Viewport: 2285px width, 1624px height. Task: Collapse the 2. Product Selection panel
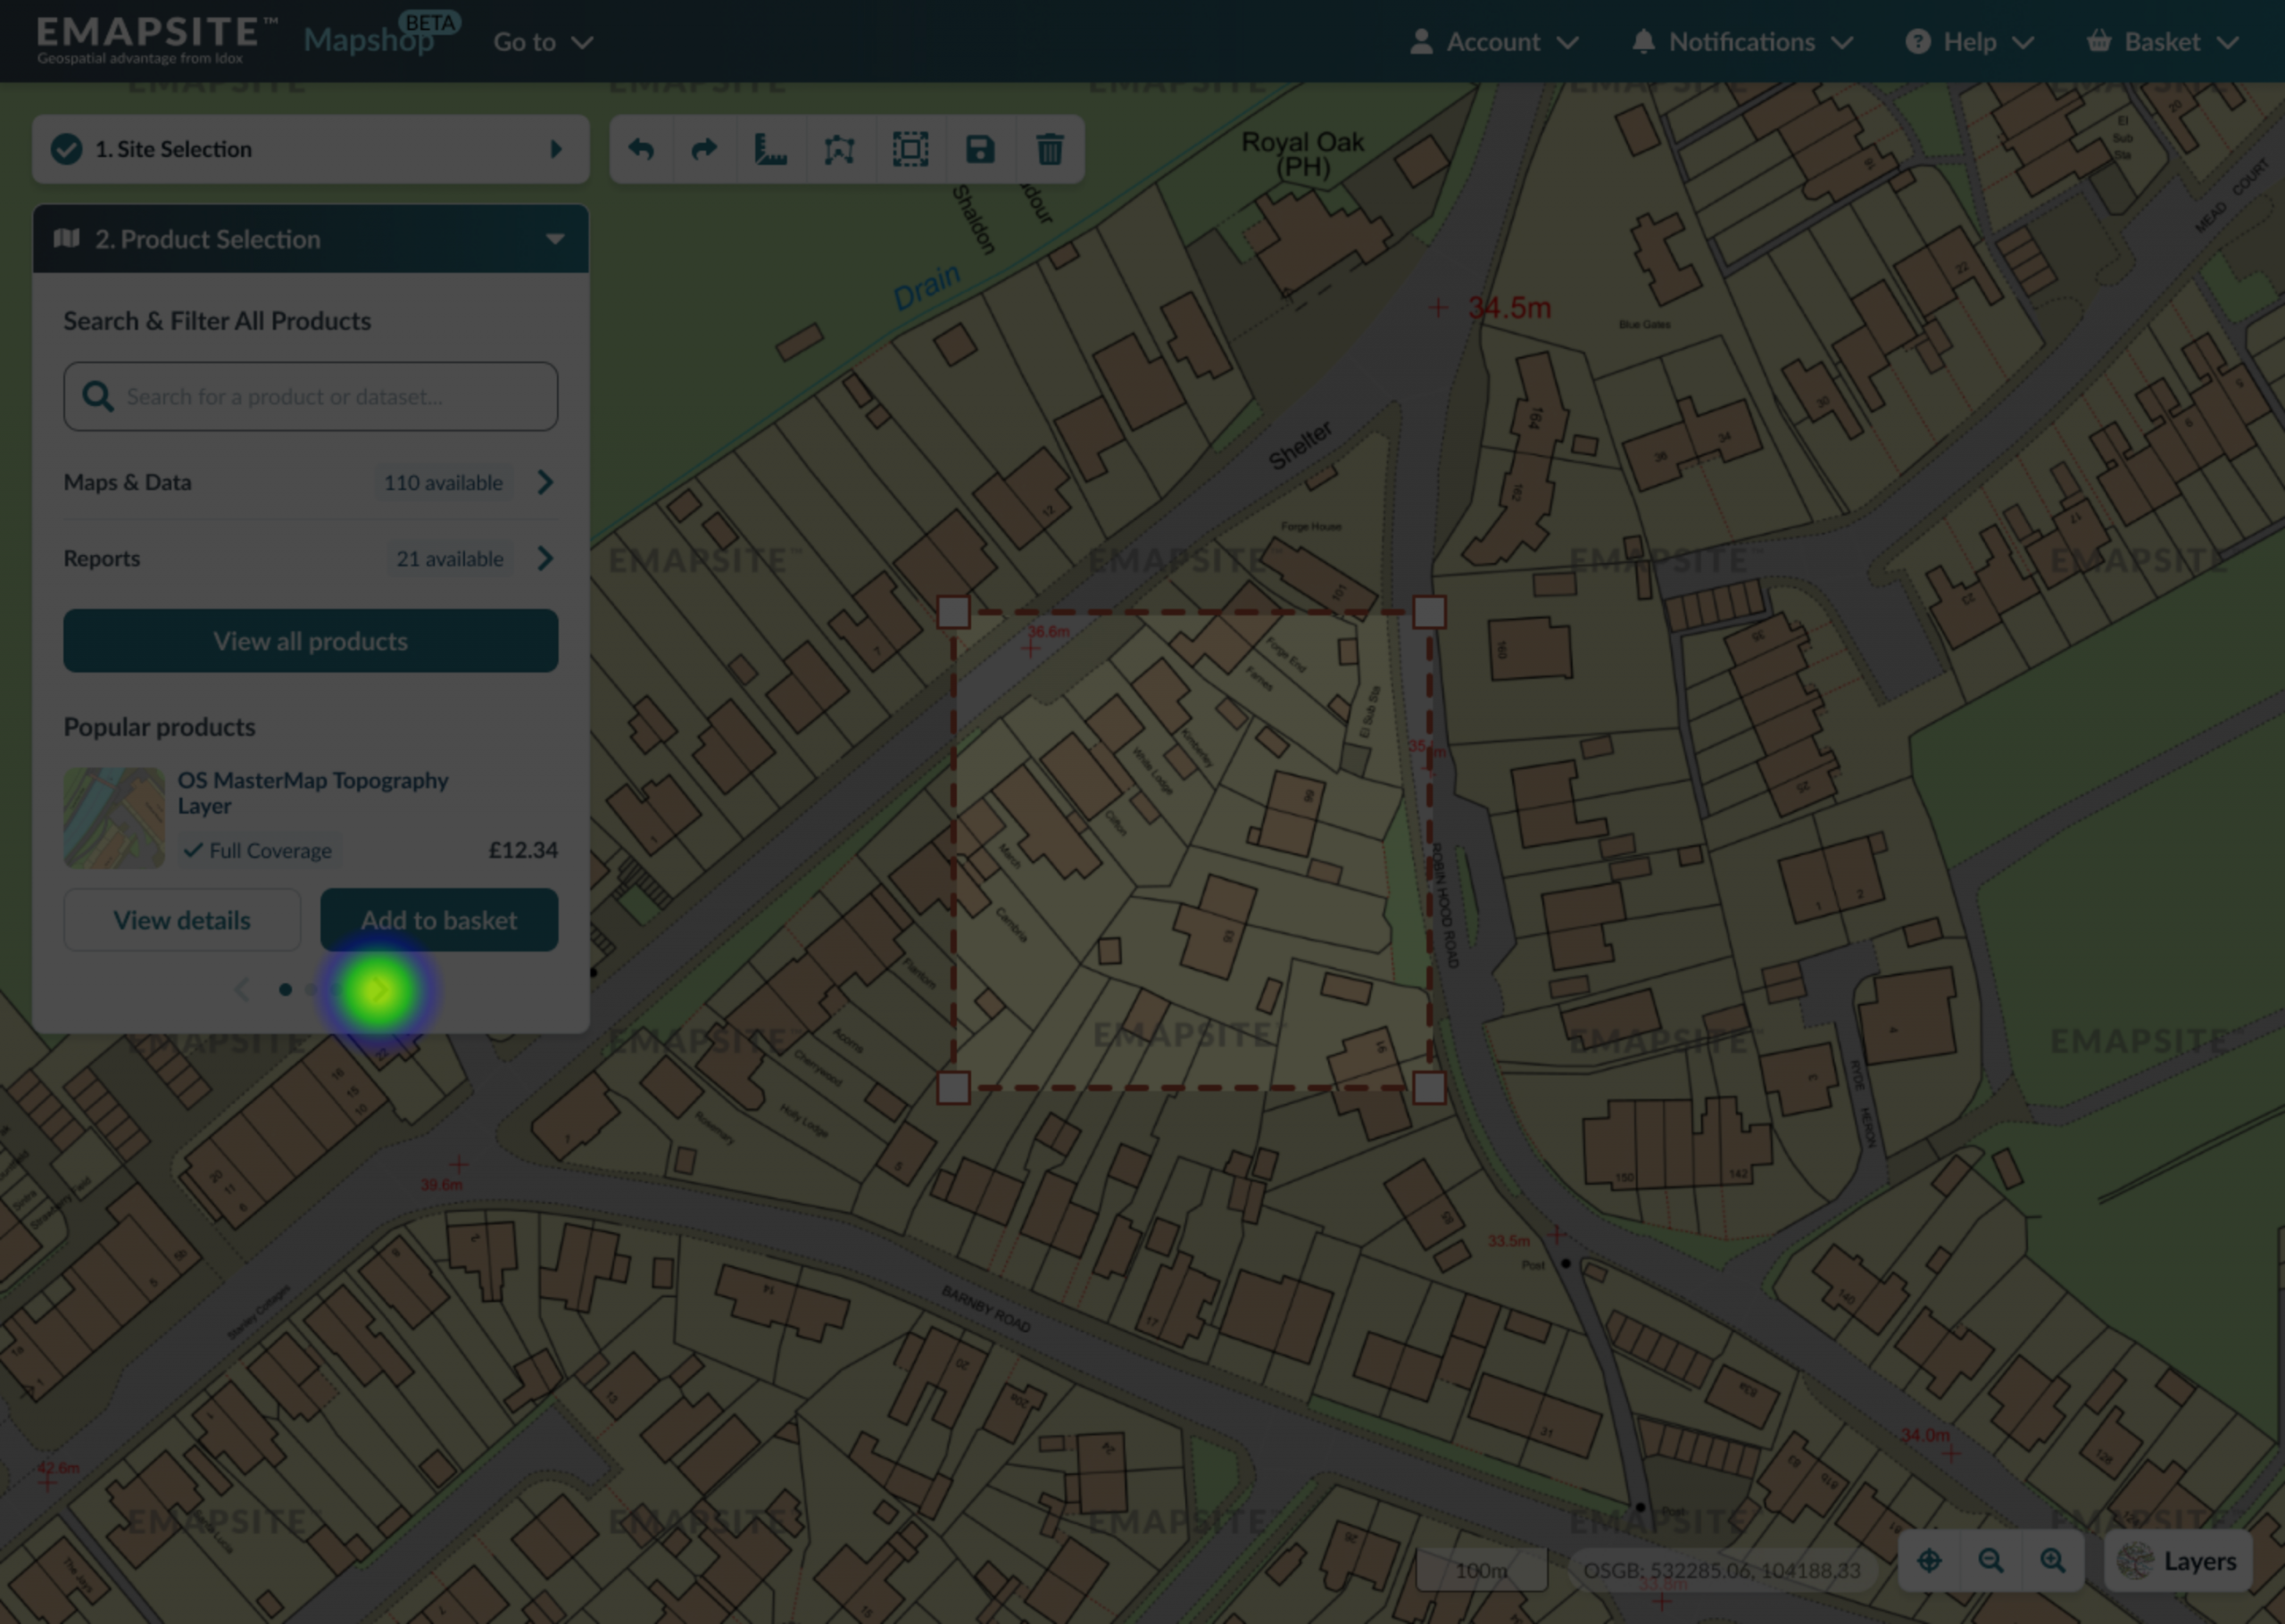coord(555,239)
